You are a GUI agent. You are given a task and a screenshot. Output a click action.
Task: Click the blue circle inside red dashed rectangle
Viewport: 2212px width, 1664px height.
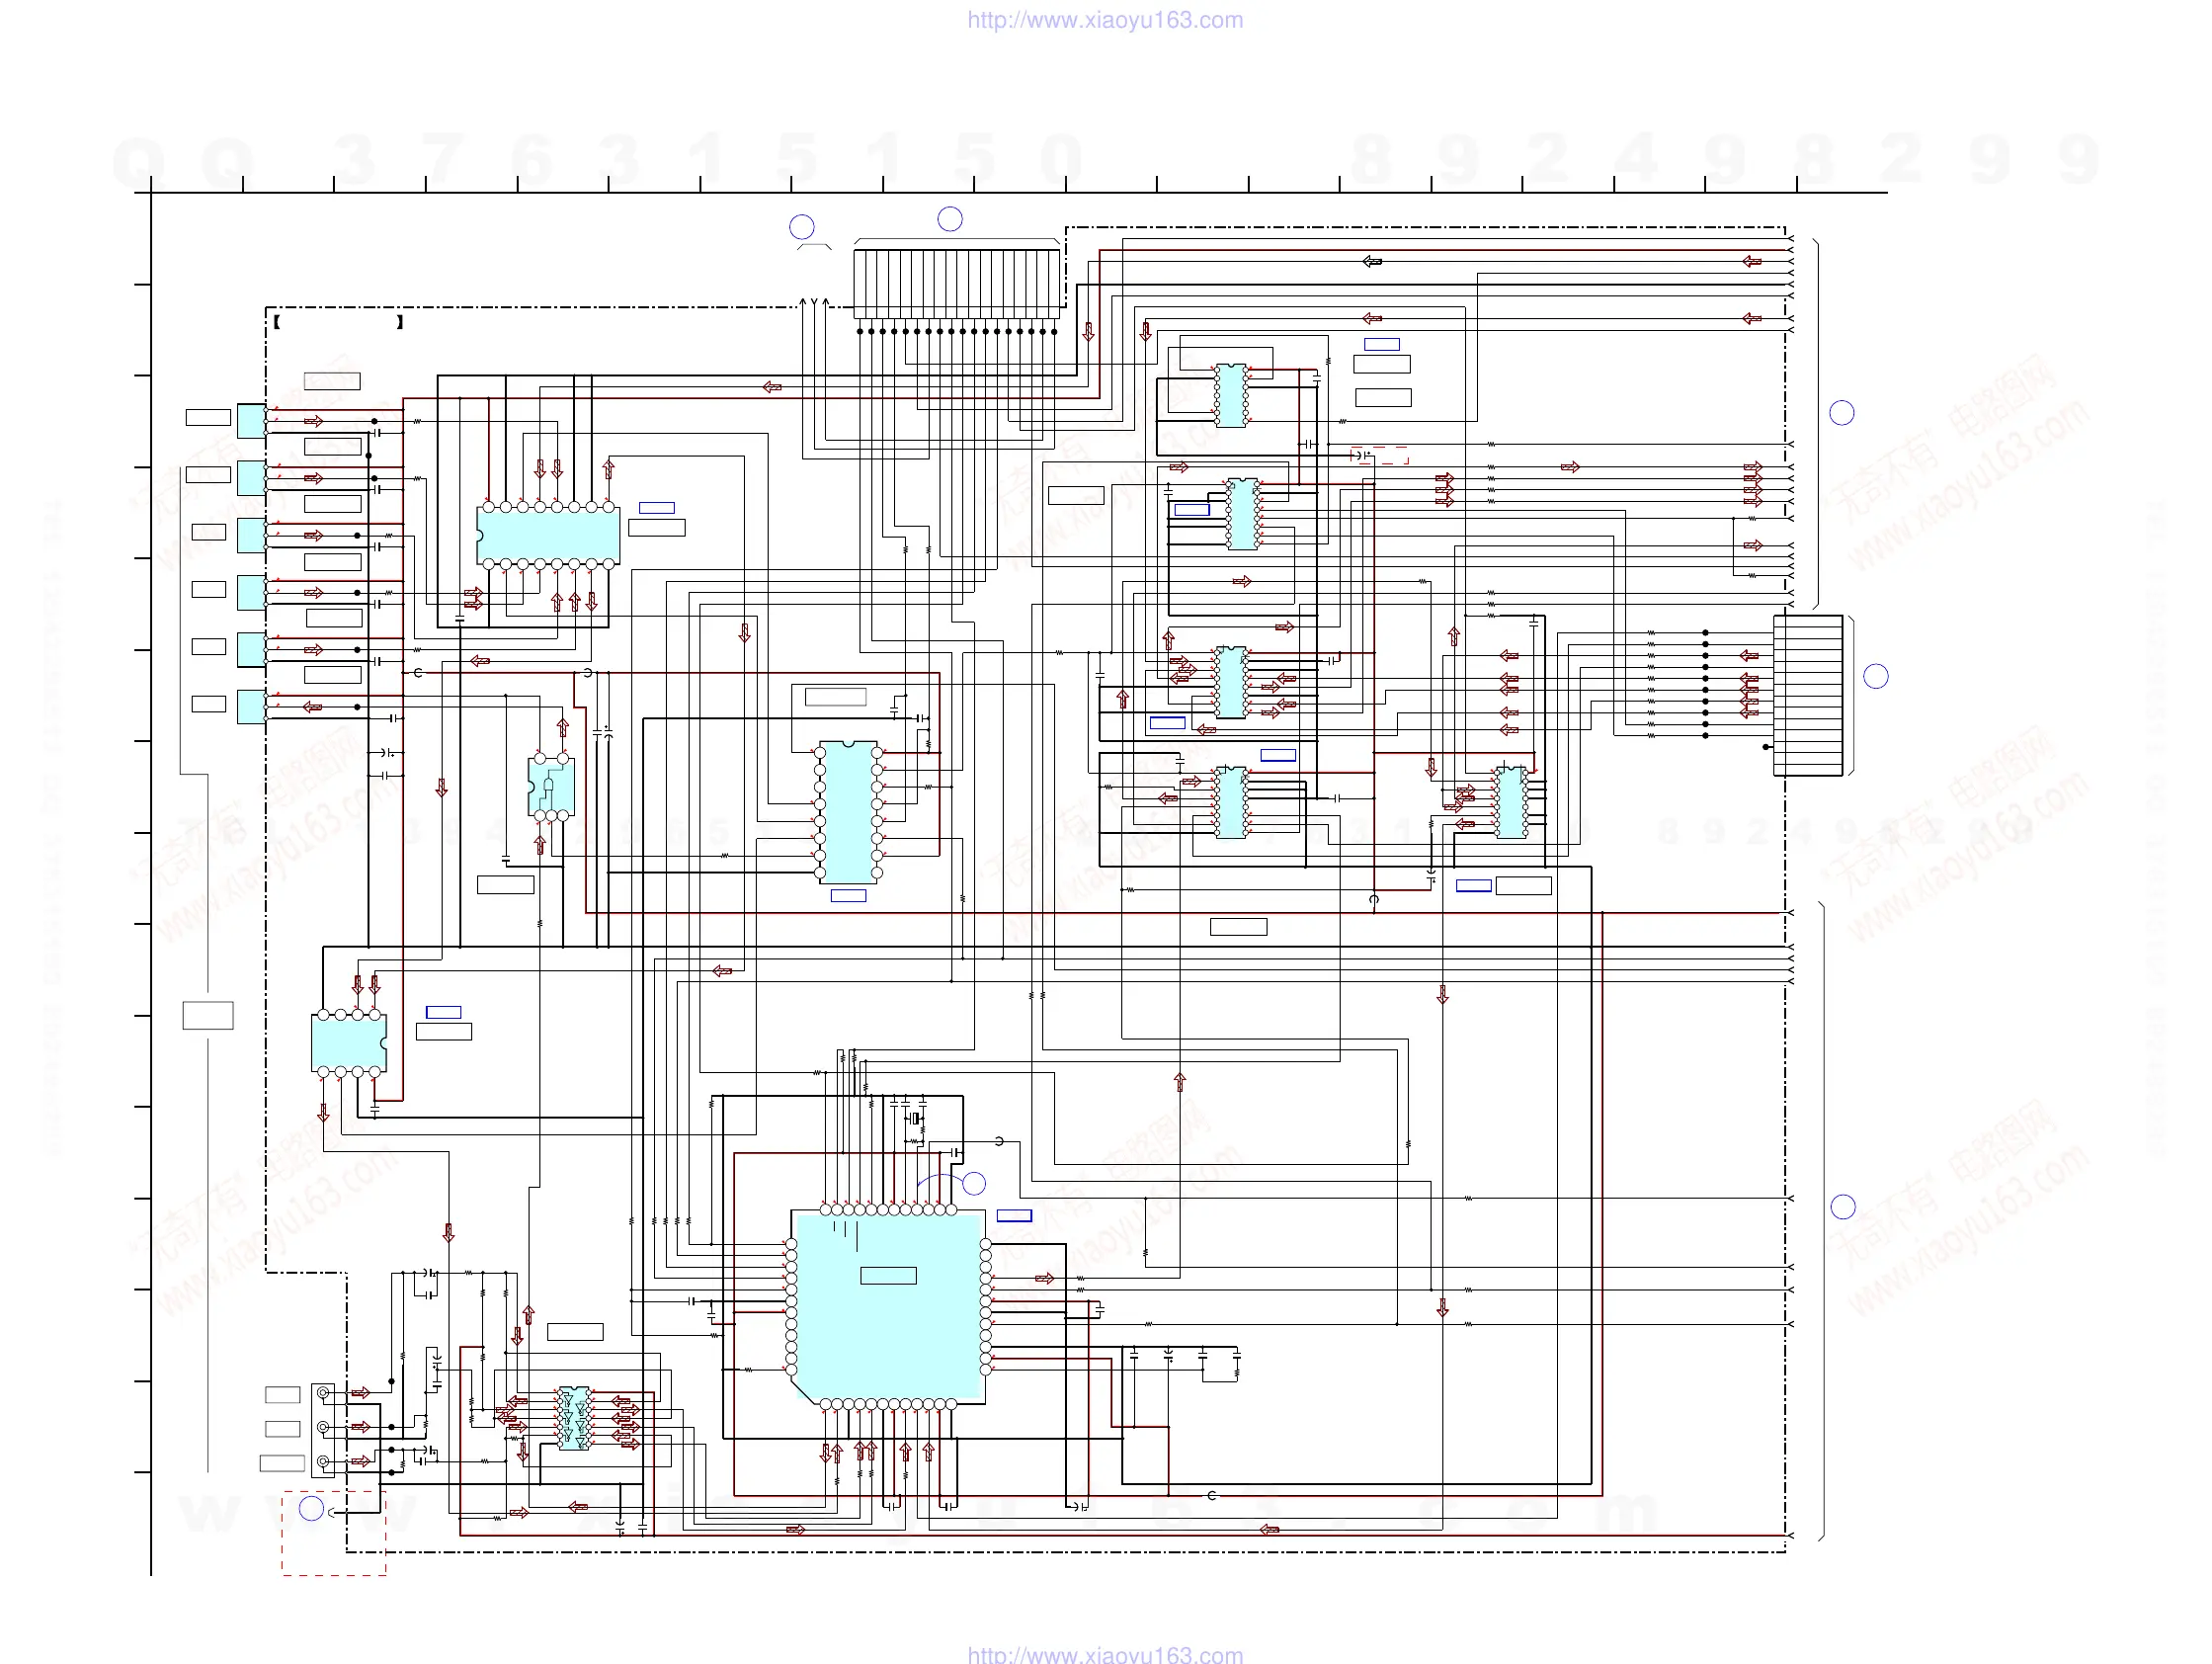point(312,1509)
